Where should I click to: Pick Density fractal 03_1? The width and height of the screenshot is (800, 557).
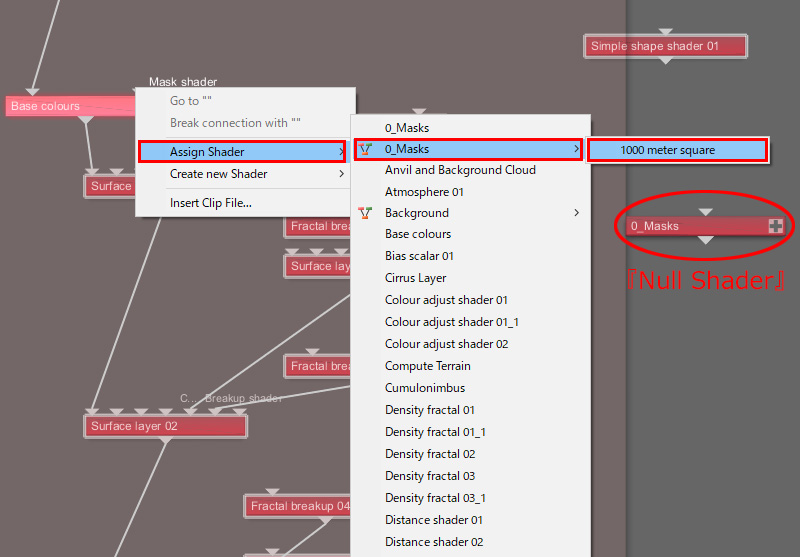coord(435,498)
